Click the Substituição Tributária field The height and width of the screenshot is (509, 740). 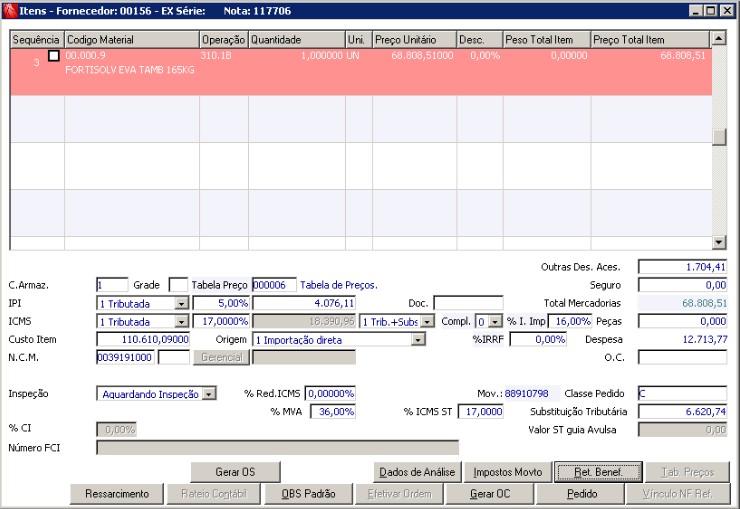(682, 411)
